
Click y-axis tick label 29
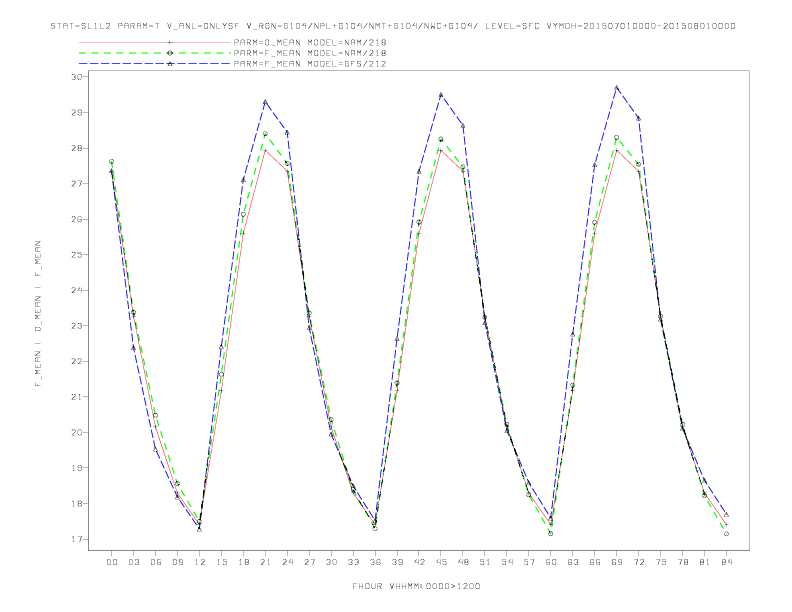pyautogui.click(x=77, y=113)
